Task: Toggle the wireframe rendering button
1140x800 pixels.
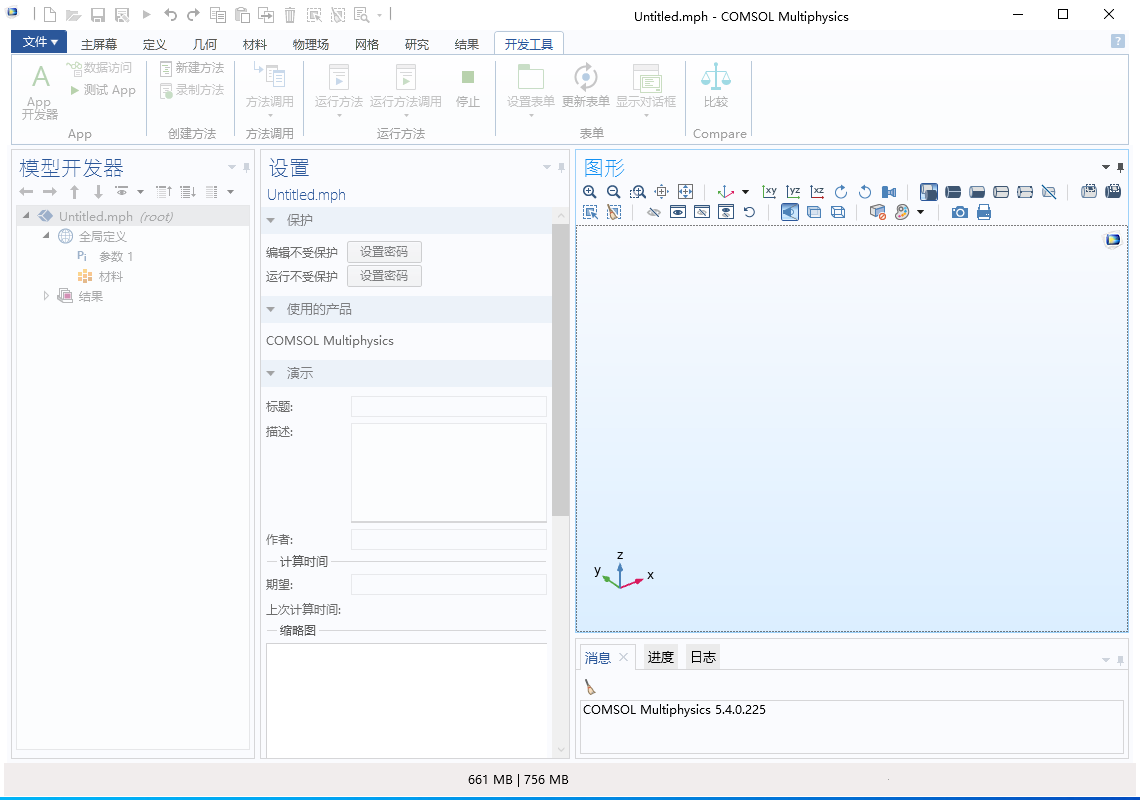Action: 838,212
